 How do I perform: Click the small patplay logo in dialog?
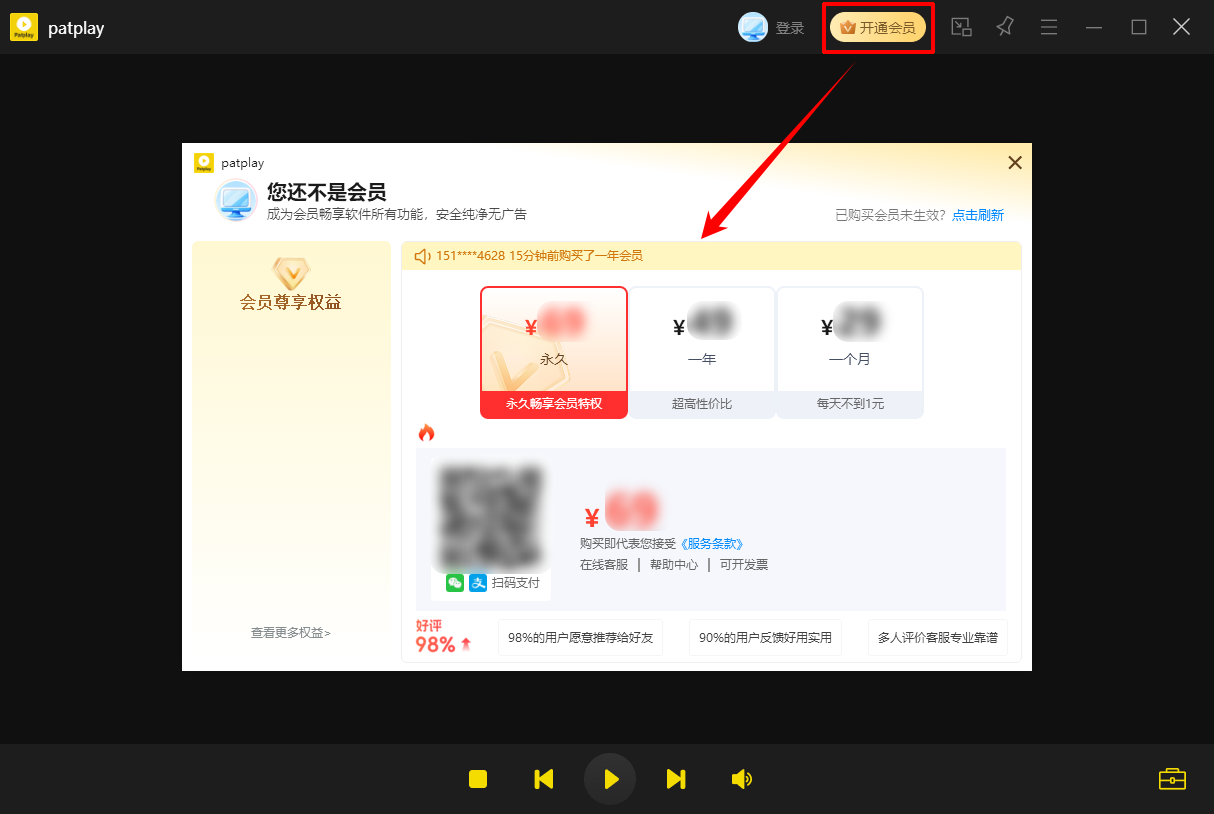pyautogui.click(x=204, y=163)
